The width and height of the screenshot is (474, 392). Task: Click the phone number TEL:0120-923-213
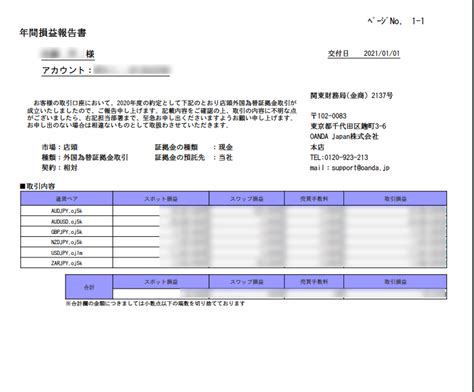(x=339, y=157)
